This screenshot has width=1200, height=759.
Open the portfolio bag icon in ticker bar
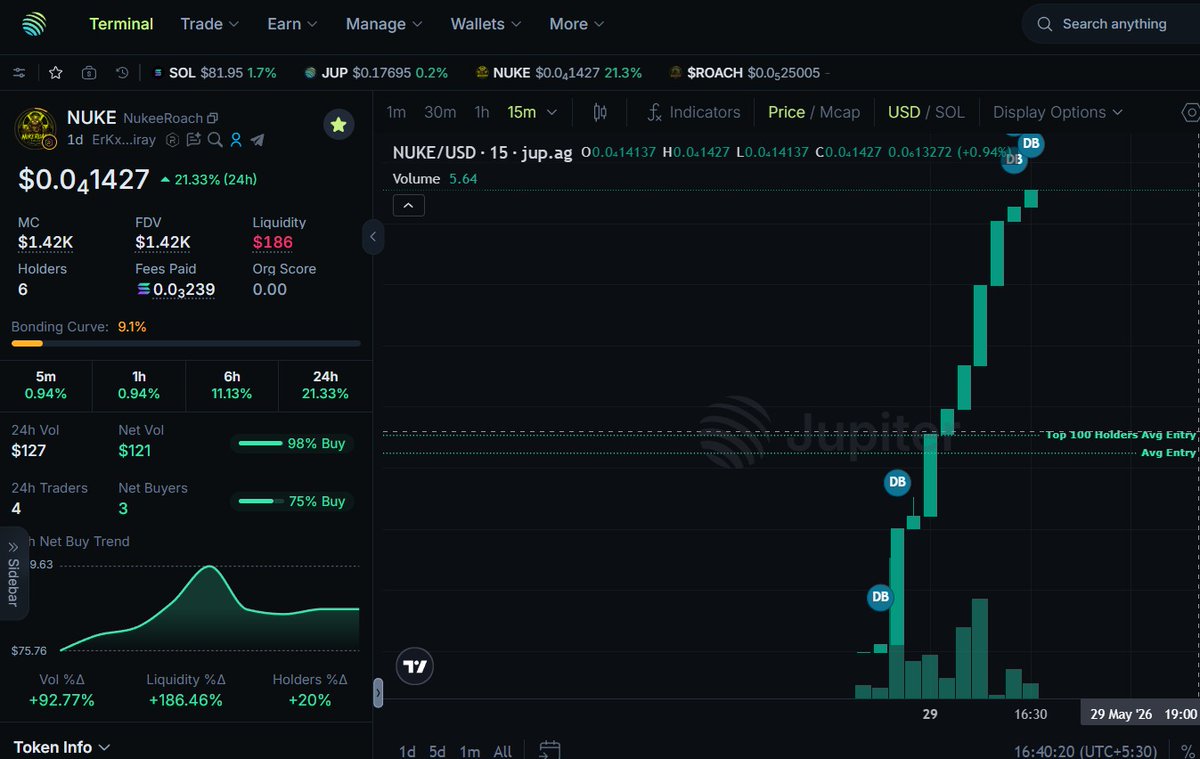pos(89,73)
